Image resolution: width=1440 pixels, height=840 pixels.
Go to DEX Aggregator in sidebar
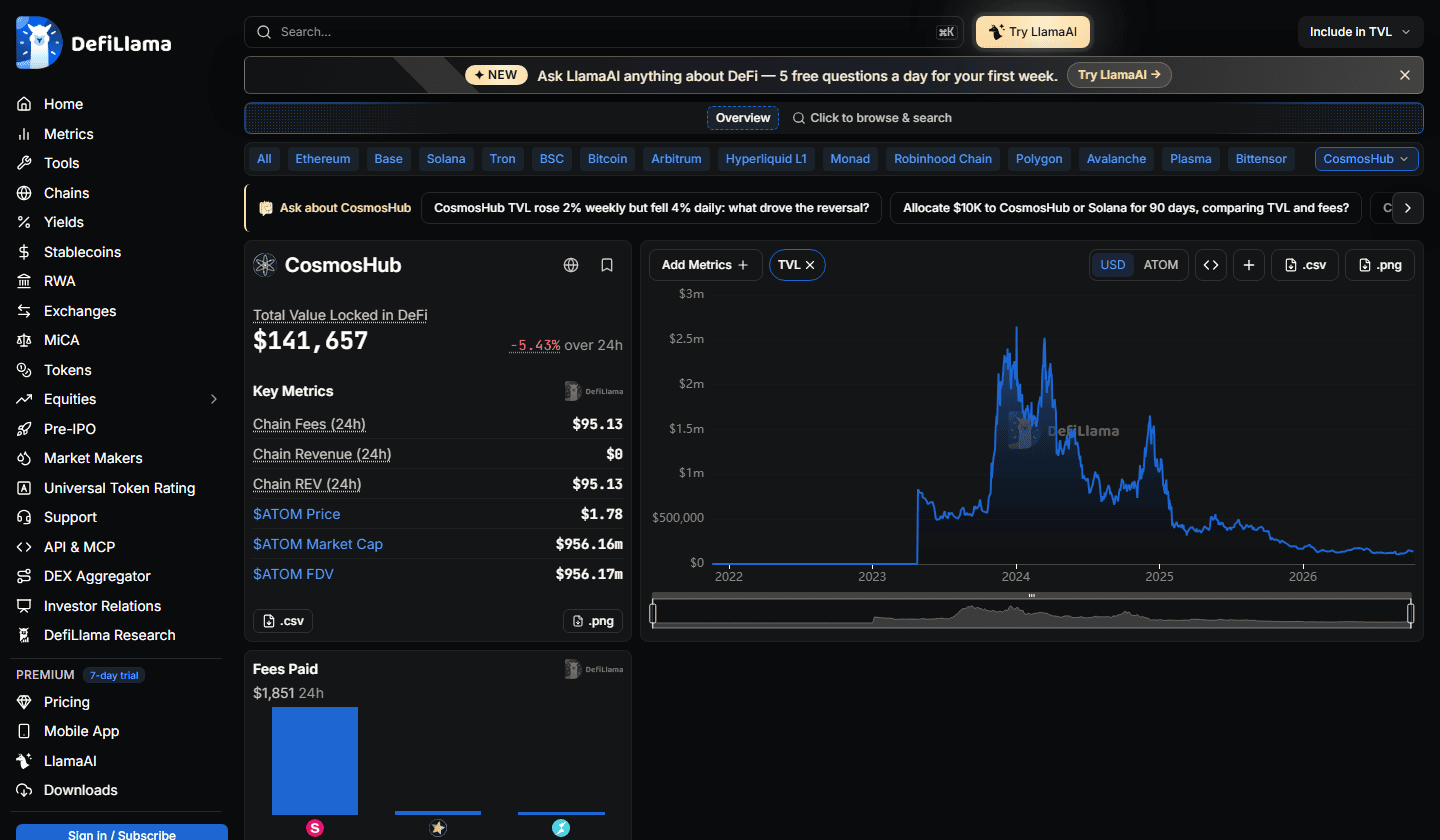coord(97,576)
